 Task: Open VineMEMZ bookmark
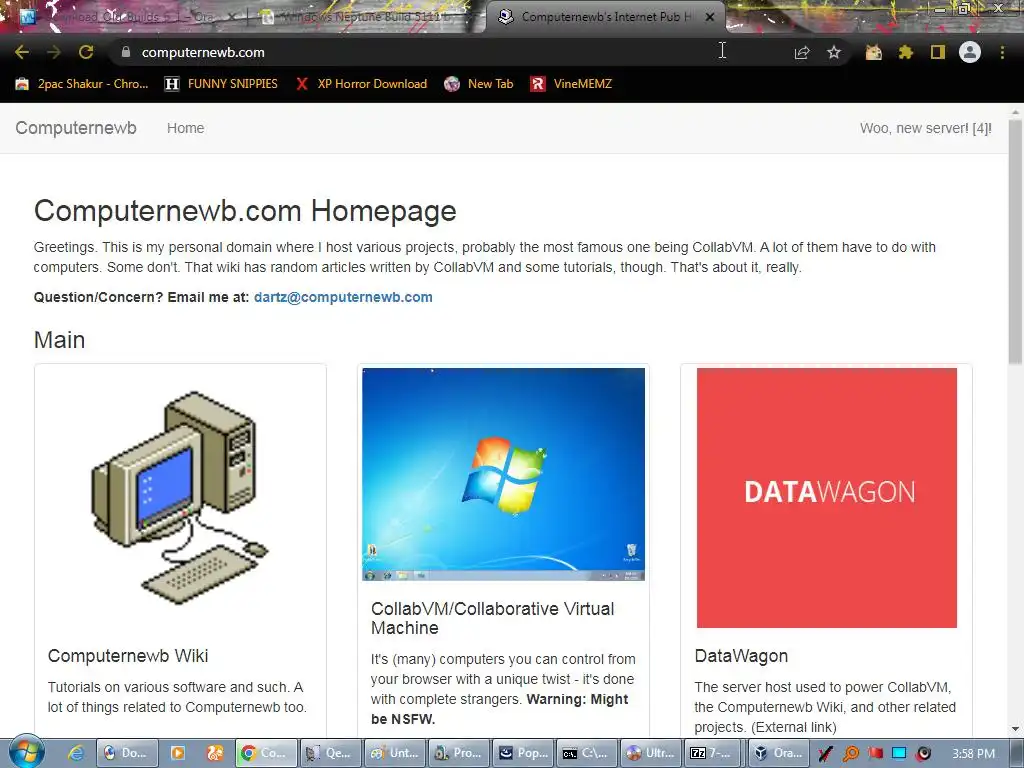571,84
